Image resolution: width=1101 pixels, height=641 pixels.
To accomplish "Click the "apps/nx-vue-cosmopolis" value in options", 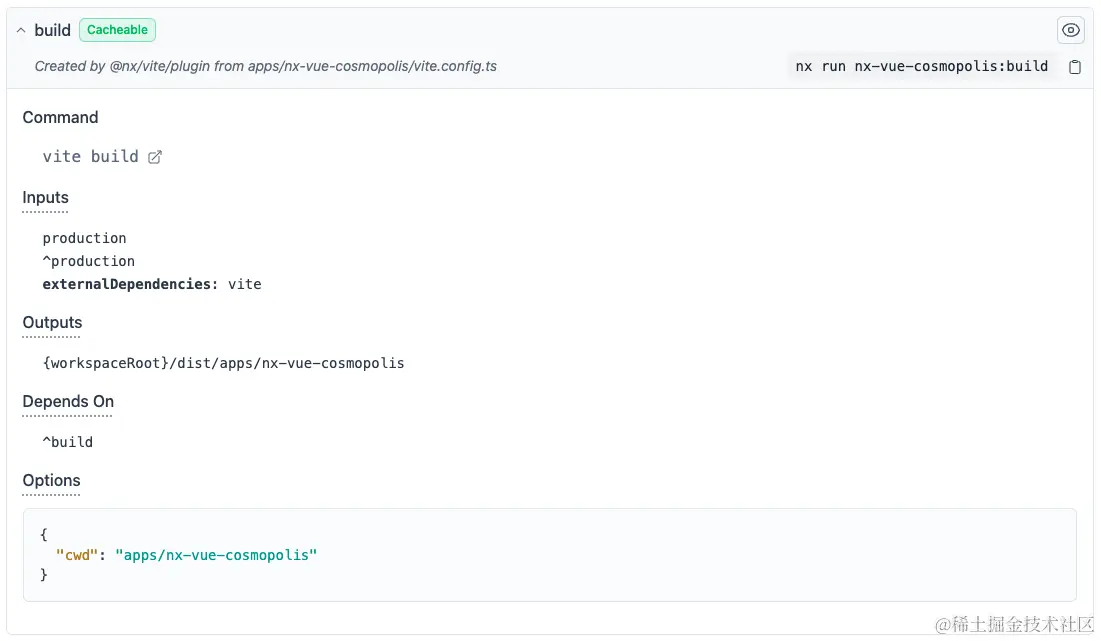I will [x=216, y=555].
